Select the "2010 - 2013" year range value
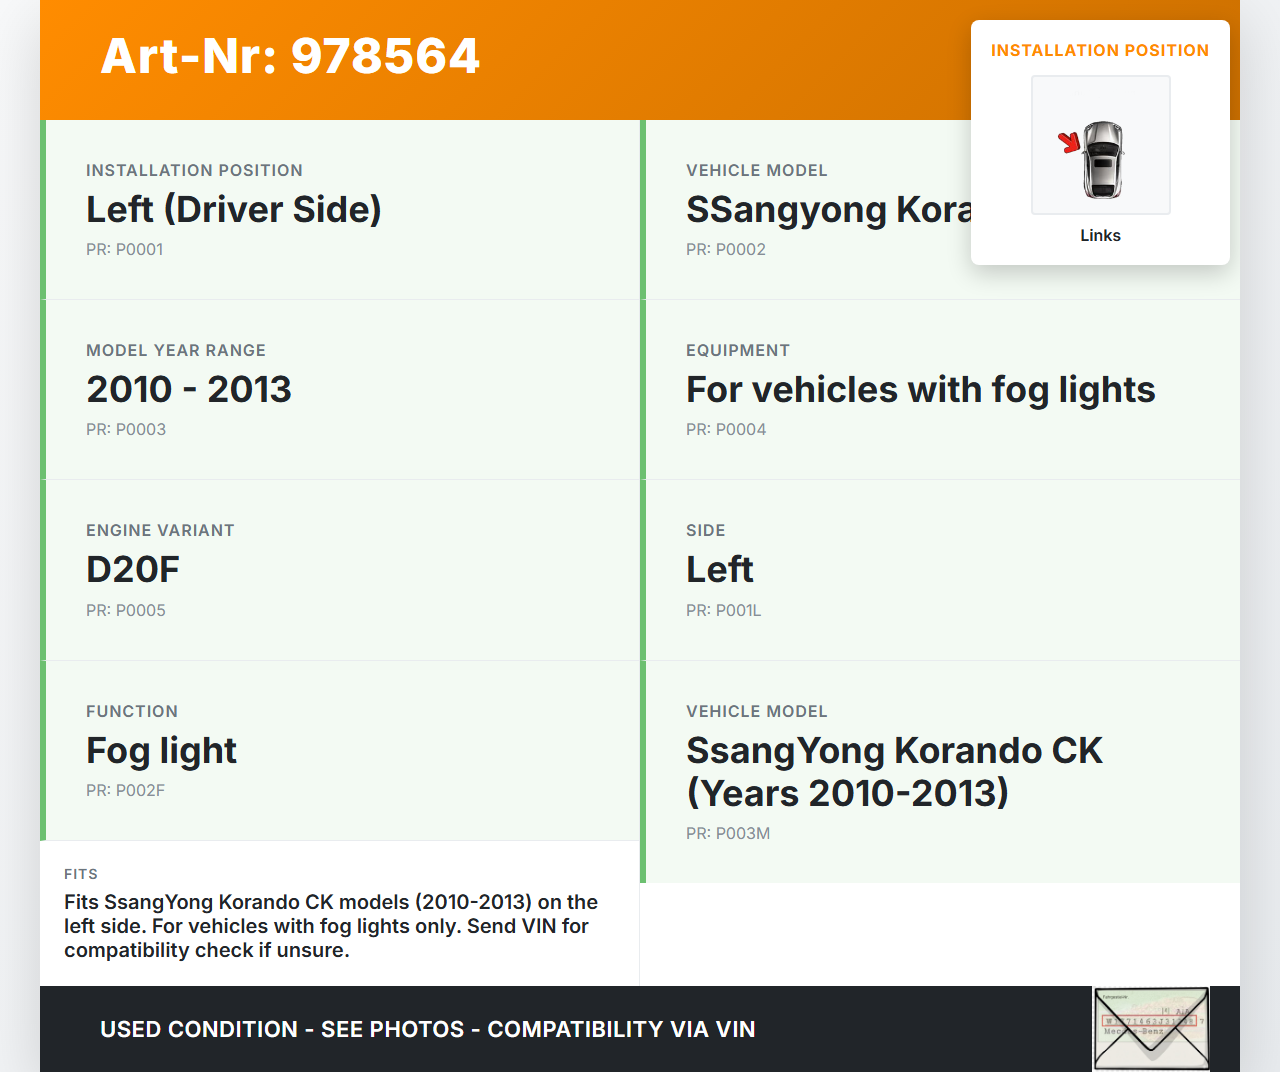The width and height of the screenshot is (1280, 1072). click(x=189, y=389)
